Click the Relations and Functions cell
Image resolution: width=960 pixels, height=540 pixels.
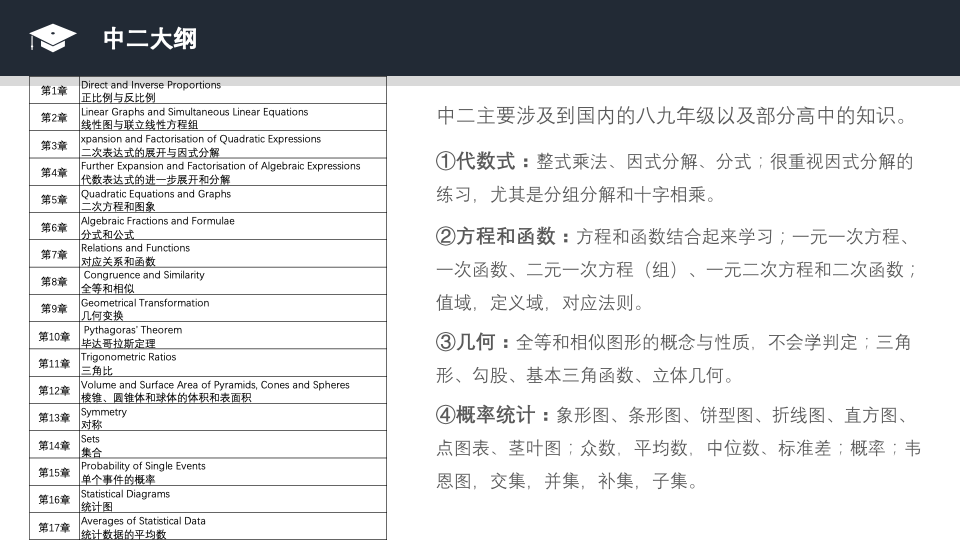coord(233,254)
